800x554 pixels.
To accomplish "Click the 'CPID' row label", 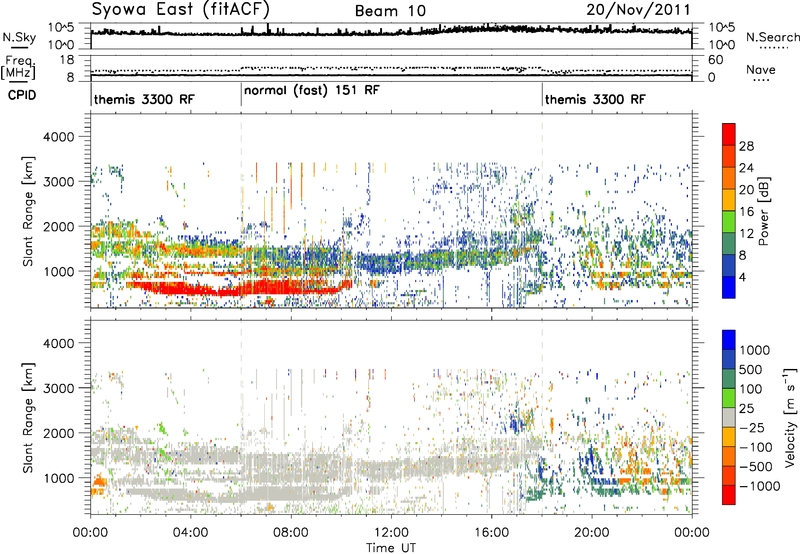I will [x=22, y=95].
